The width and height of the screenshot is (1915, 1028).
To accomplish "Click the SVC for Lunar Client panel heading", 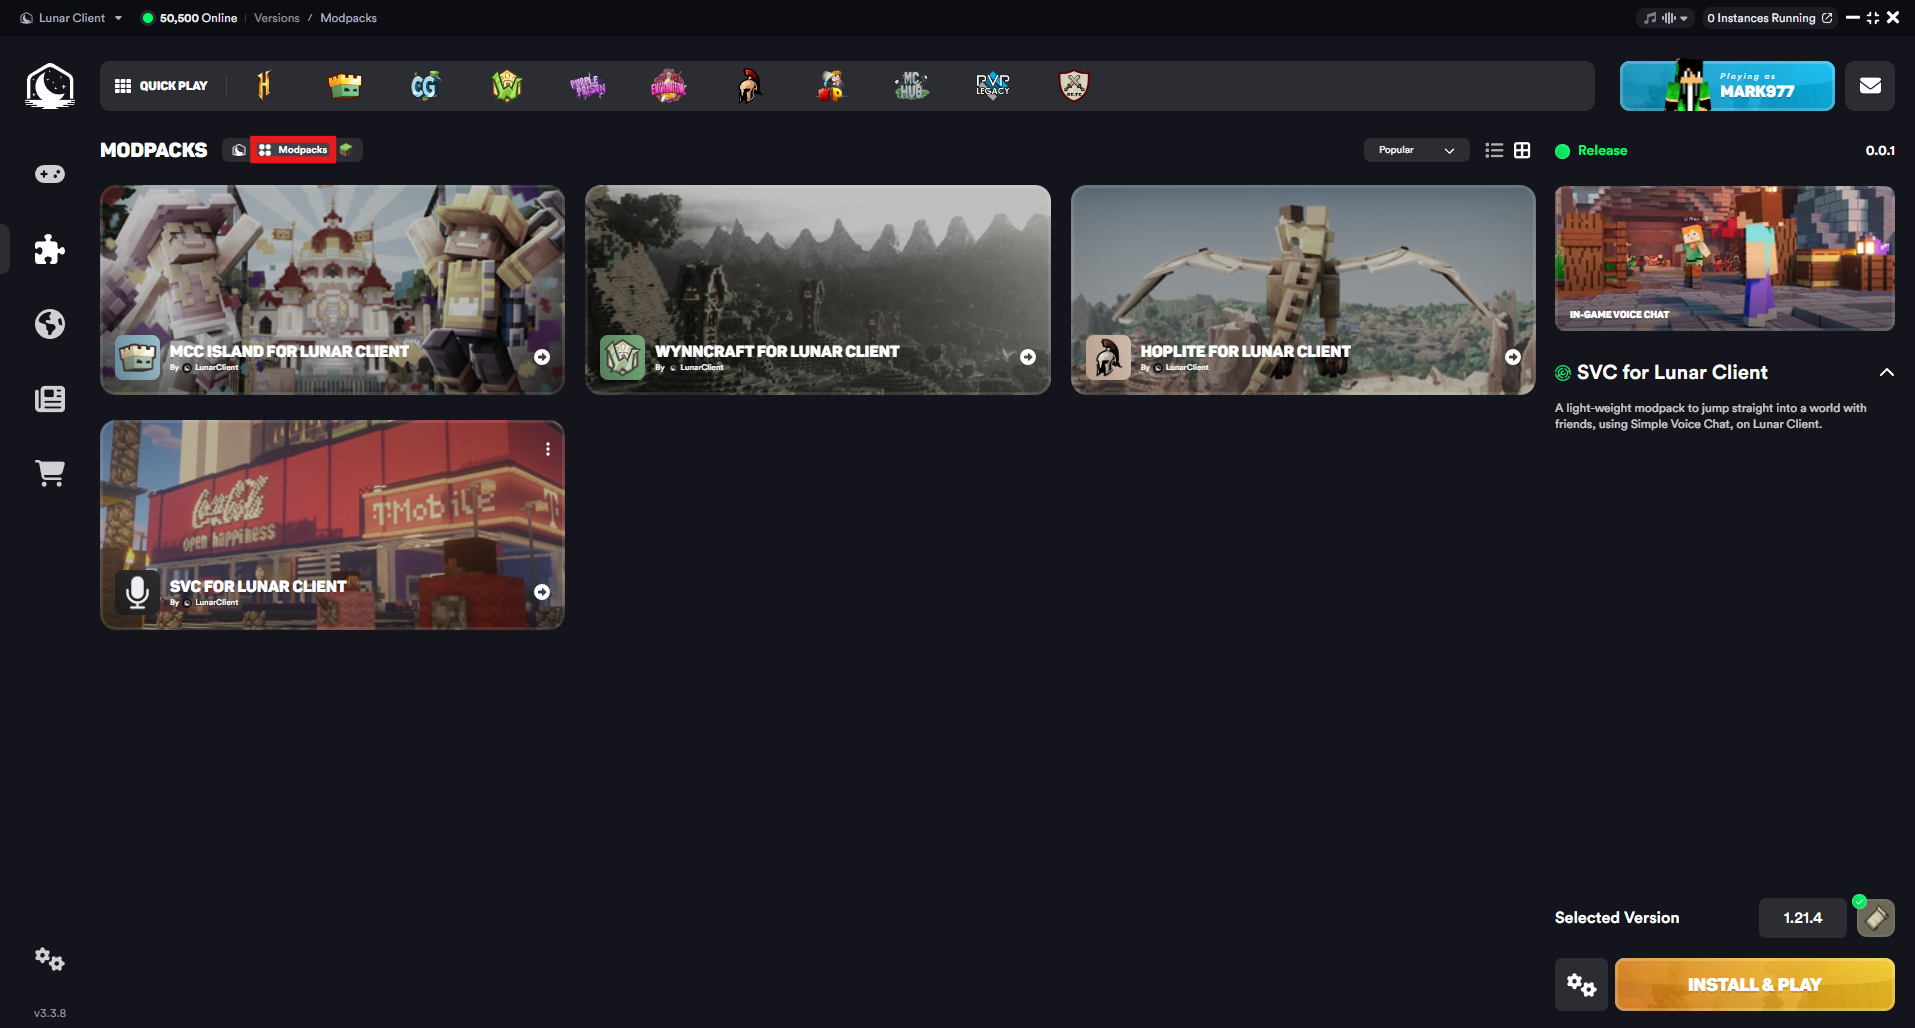I will coord(1672,372).
